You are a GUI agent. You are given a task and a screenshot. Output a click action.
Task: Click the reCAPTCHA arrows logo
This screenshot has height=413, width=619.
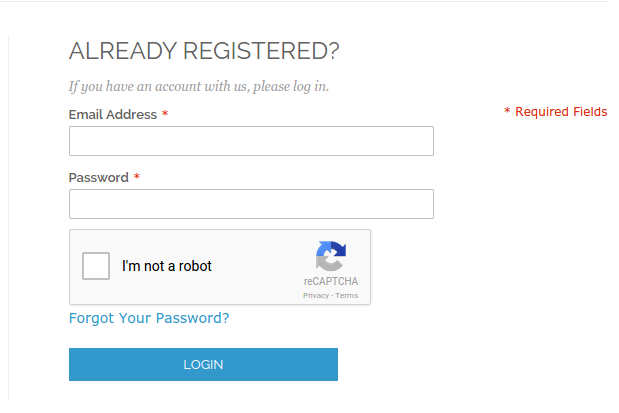pyautogui.click(x=331, y=256)
